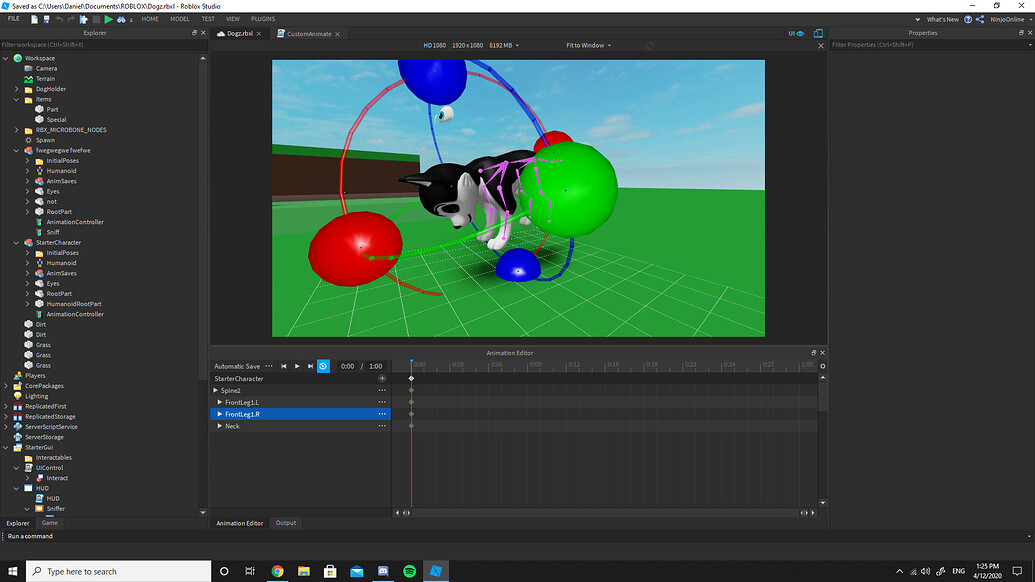Open options dots for Spine2 track
The width and height of the screenshot is (1035, 582).
pos(382,391)
